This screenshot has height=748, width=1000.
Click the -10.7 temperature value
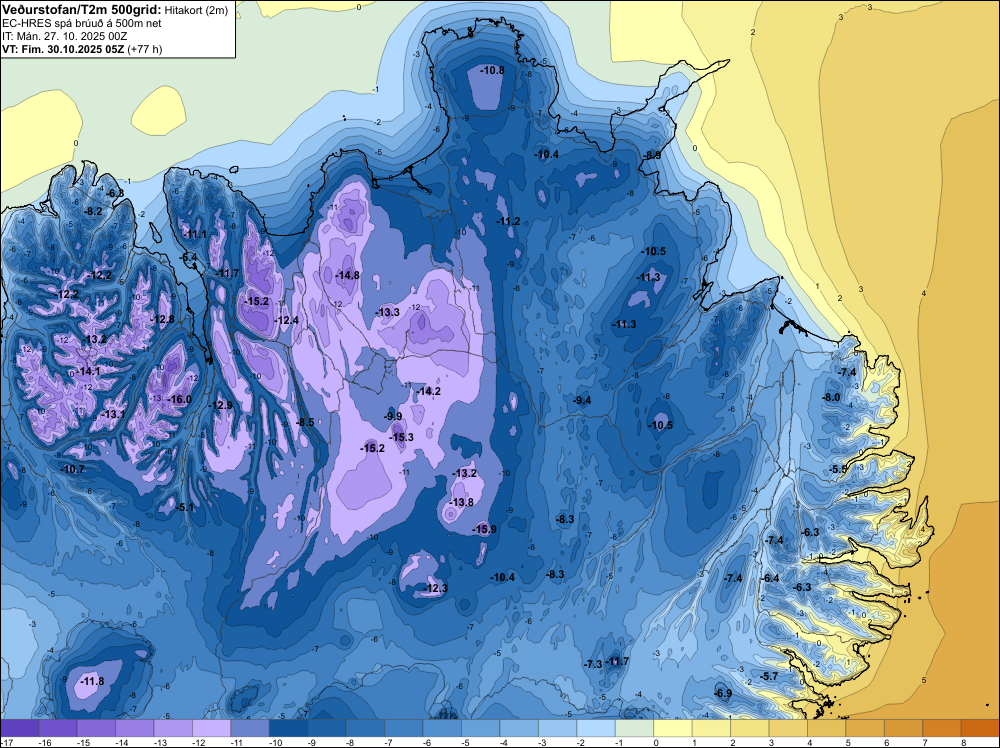pyautogui.click(x=73, y=469)
